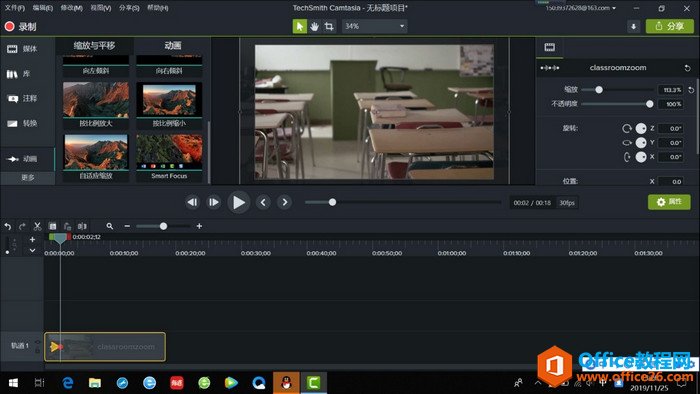Split the clip at playhead
Viewport: 700px width, 394px height.
(x=82, y=226)
